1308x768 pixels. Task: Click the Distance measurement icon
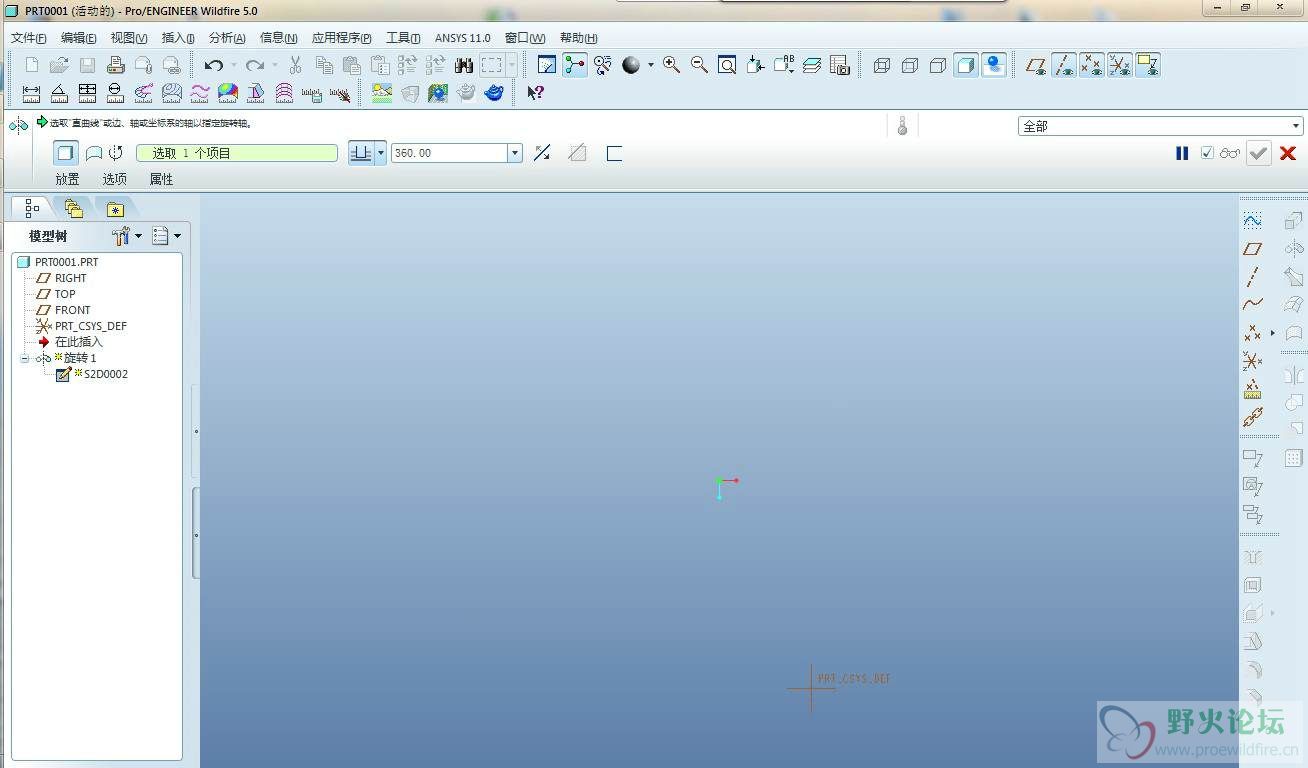point(31,94)
